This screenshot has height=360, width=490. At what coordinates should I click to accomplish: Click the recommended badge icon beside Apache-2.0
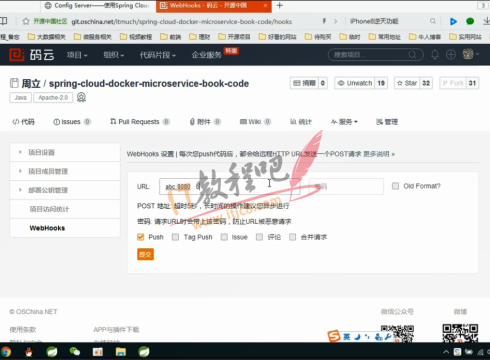pyautogui.click(x=81, y=97)
